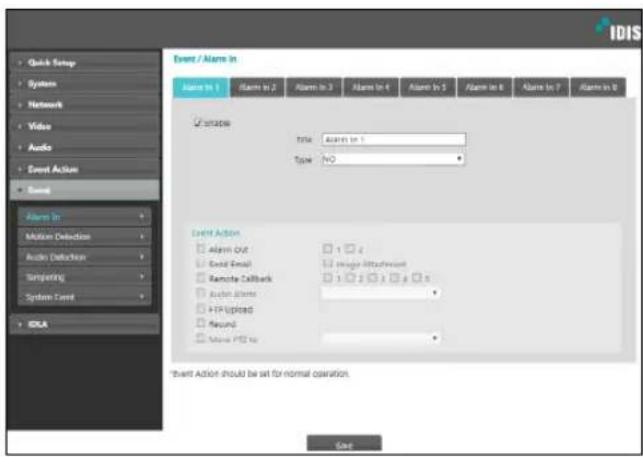Expand the last sidebar section below System Event
The width and height of the screenshot is (643, 457).
(x=84, y=324)
